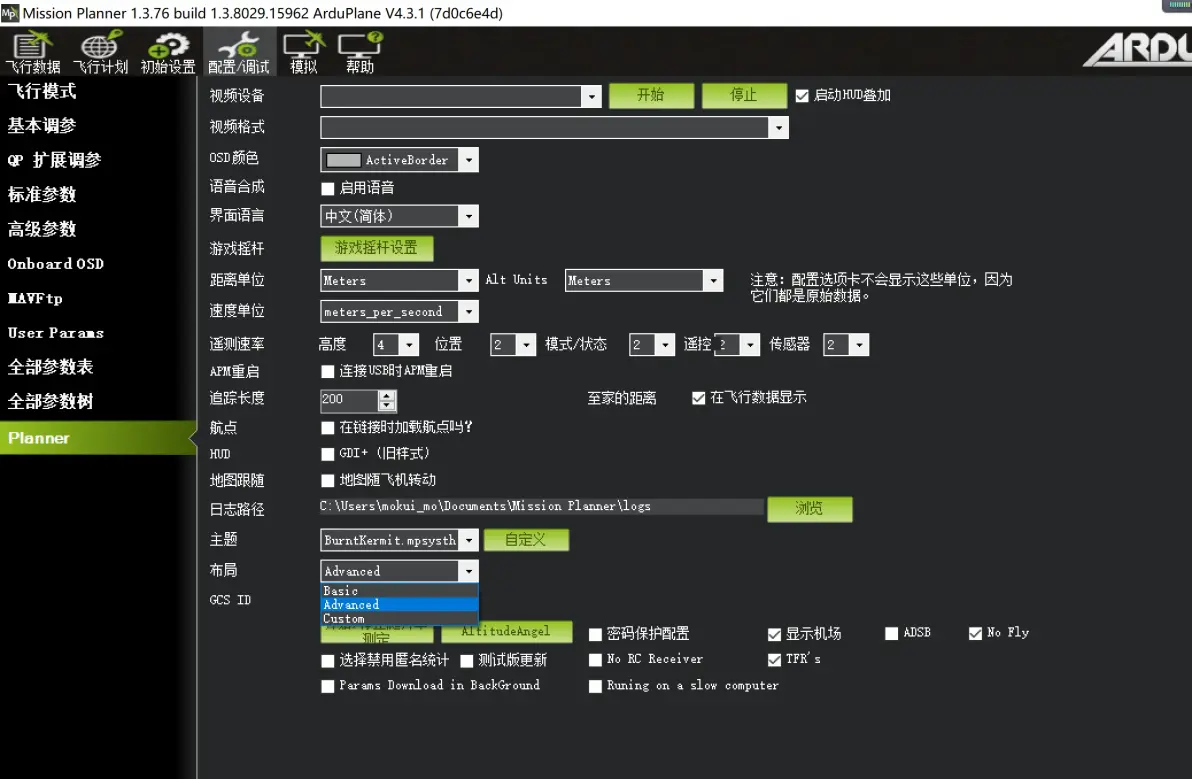Toggle 在飞行数据显示 checkbox
The height and width of the screenshot is (779, 1192).
(699, 398)
